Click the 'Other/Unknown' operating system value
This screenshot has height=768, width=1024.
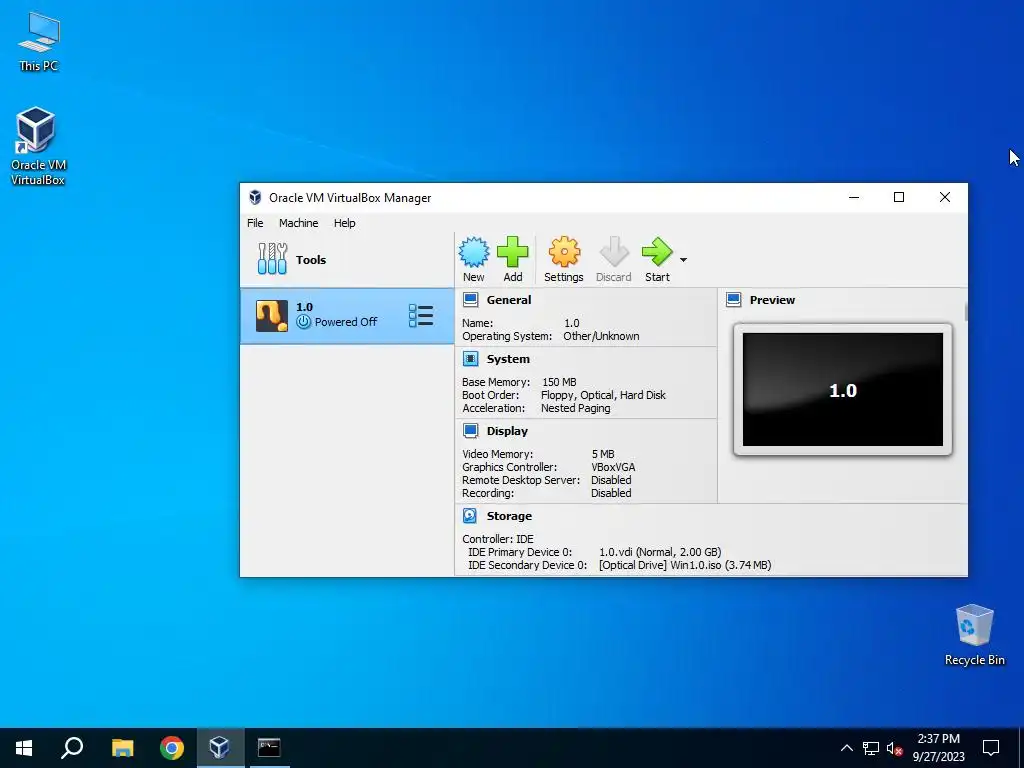(601, 336)
